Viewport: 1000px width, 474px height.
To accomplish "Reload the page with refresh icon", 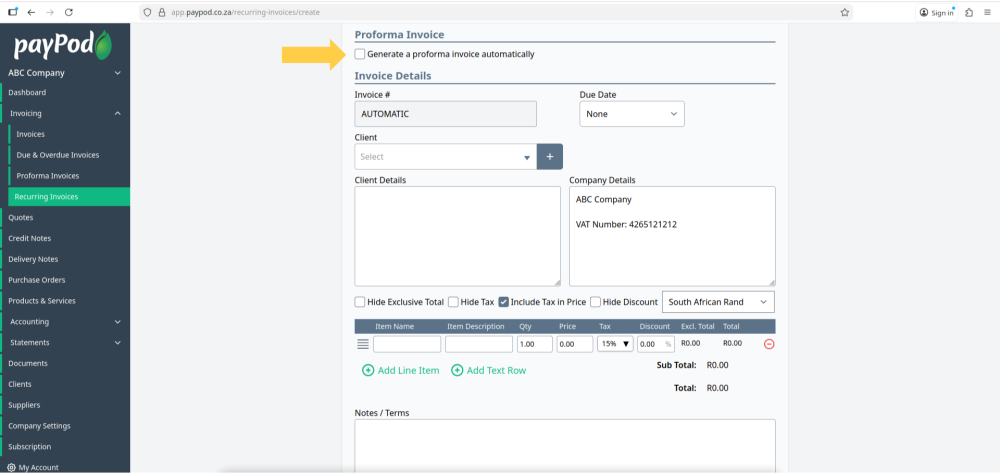I will (69, 12).
